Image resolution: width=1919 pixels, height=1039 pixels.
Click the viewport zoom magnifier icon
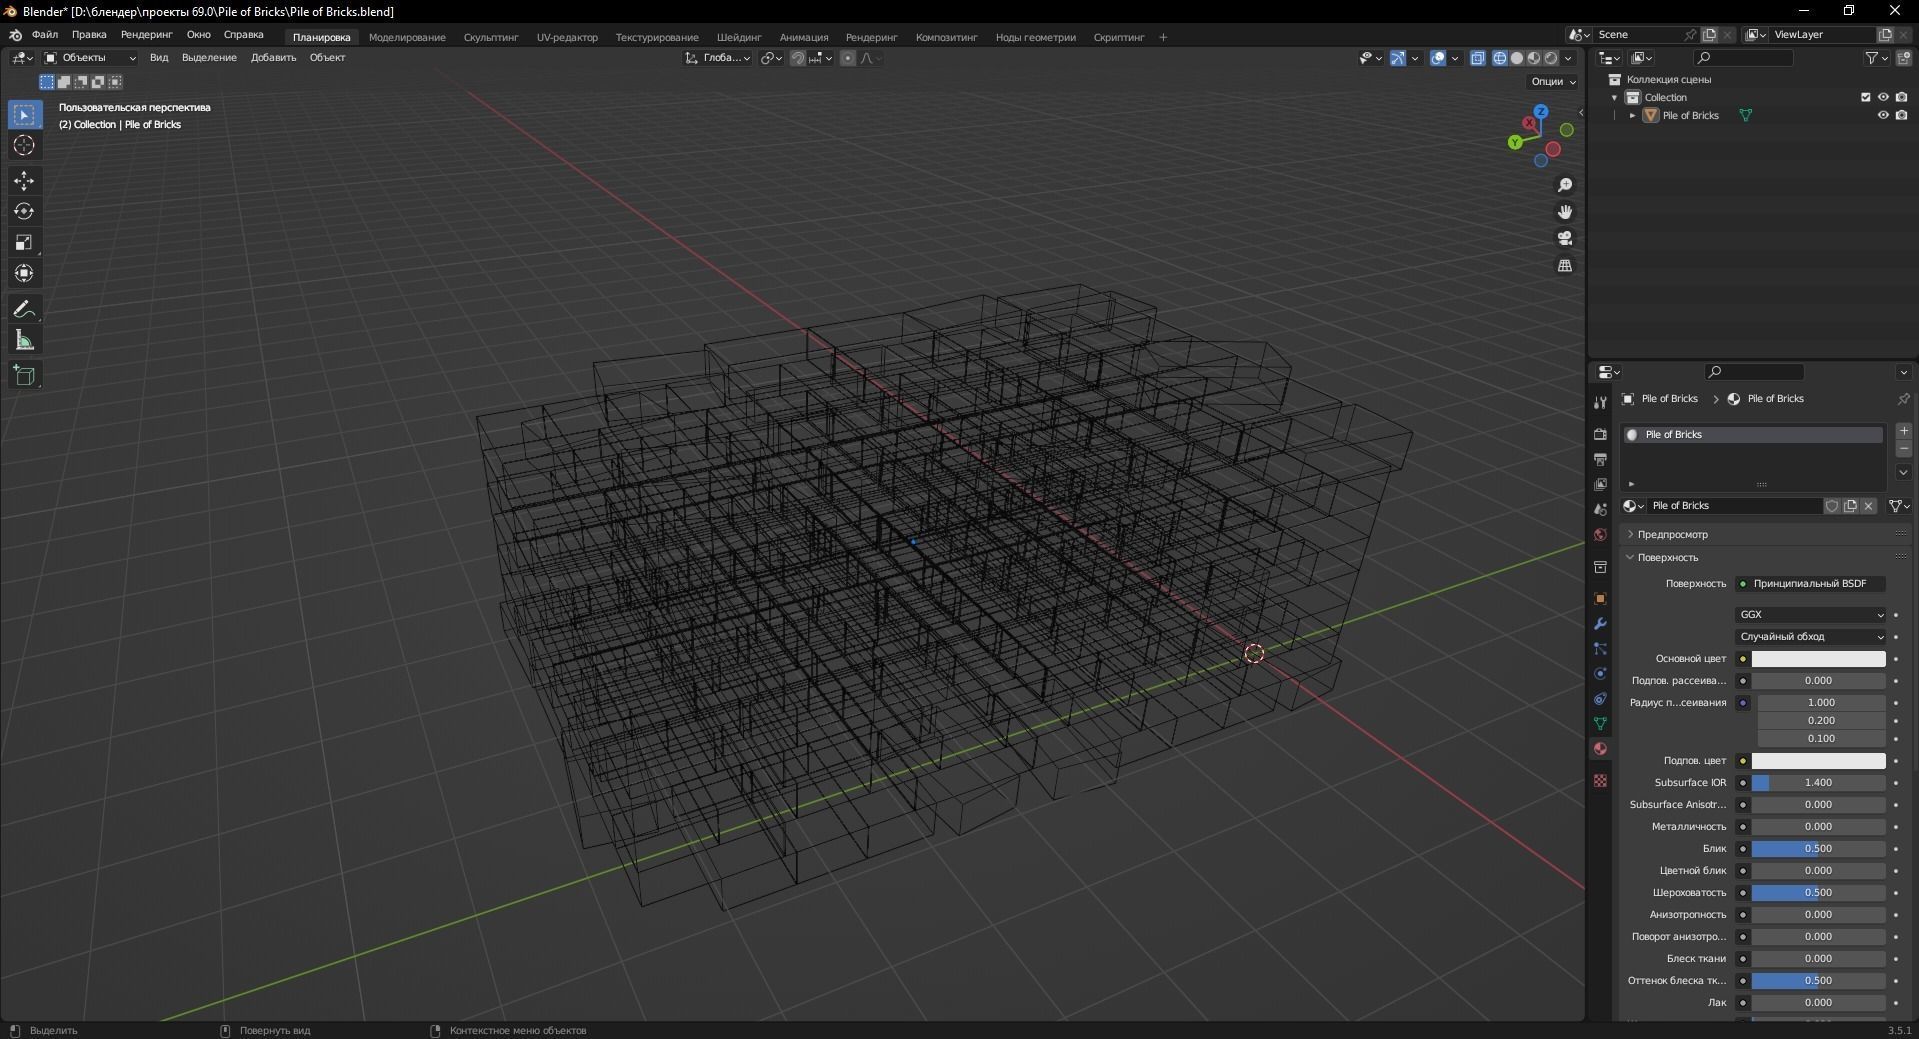[x=1565, y=185]
